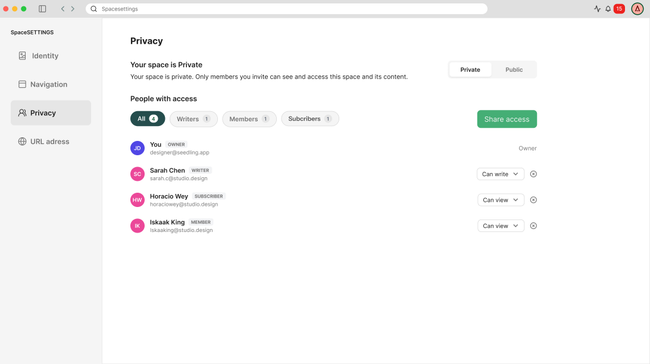Open Navigation settings
The width and height of the screenshot is (650, 364).
pos(51,84)
